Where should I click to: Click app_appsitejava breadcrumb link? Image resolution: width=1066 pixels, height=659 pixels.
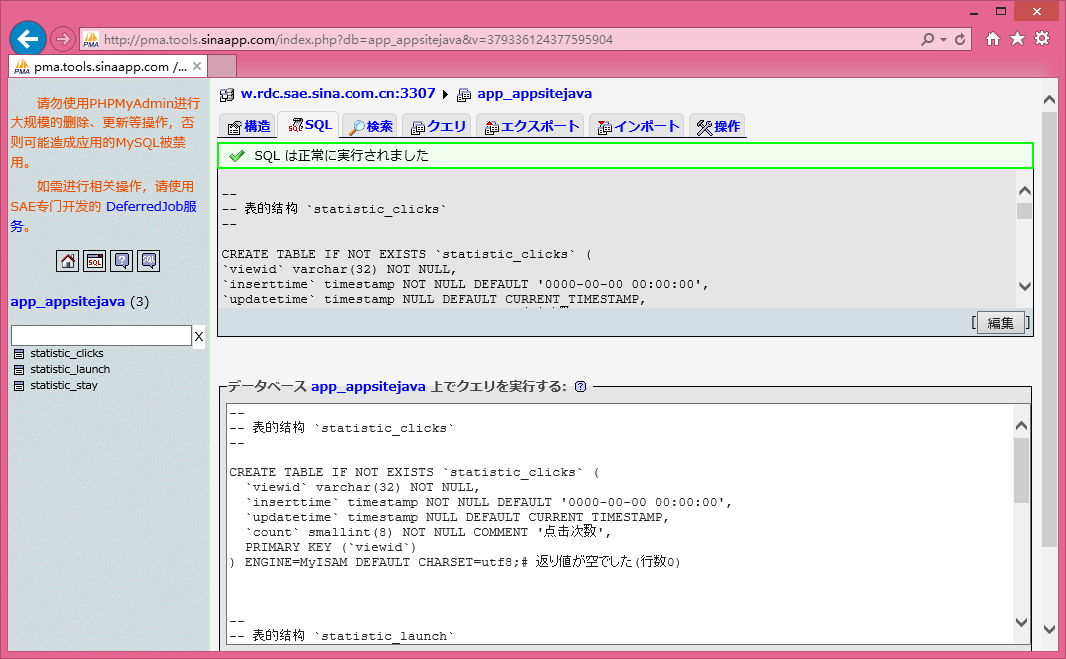point(534,93)
